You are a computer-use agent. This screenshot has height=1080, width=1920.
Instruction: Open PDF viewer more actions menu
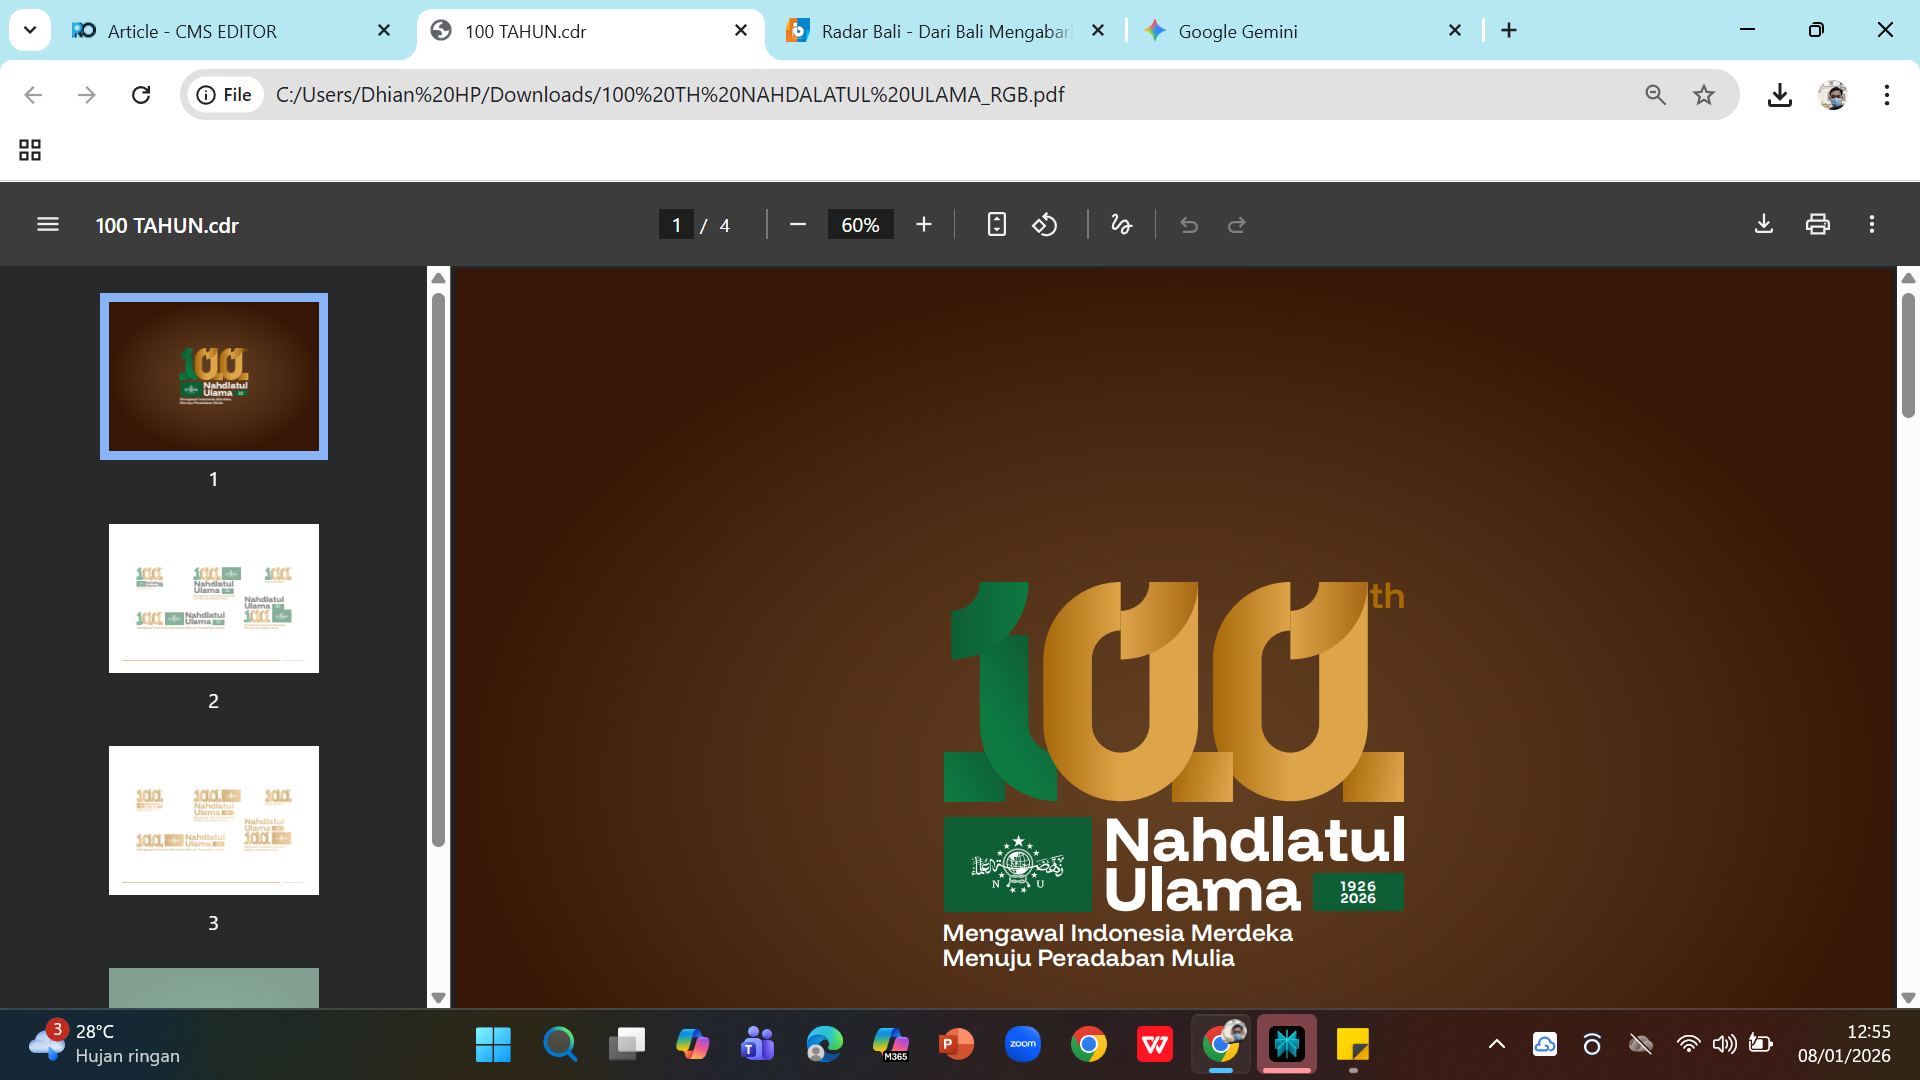point(1872,224)
